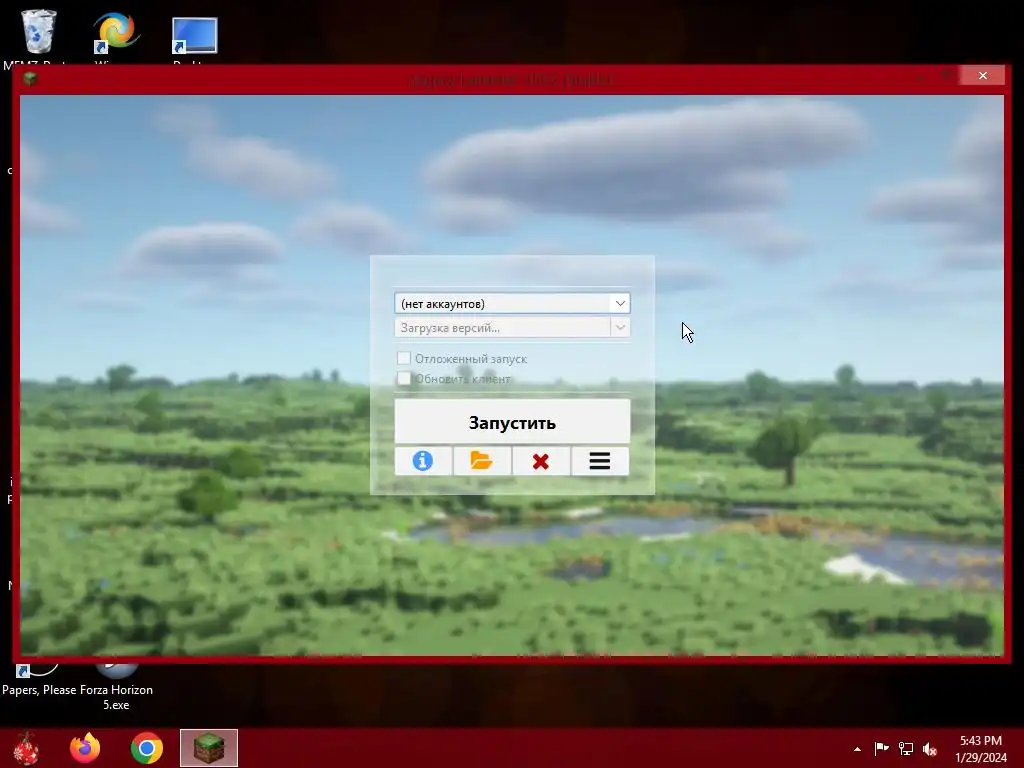Click the red X cancel button
This screenshot has height=768, width=1024.
tap(541, 461)
